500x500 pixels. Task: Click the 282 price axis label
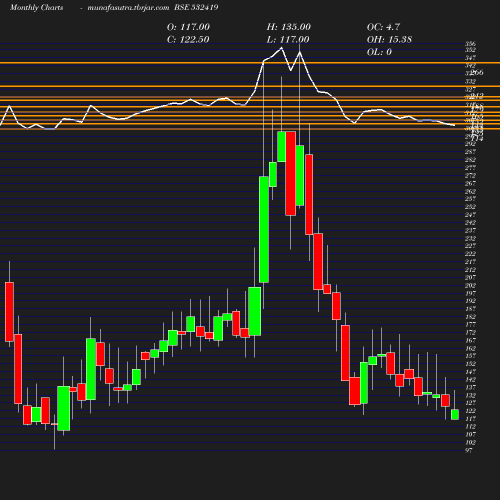click(470, 160)
